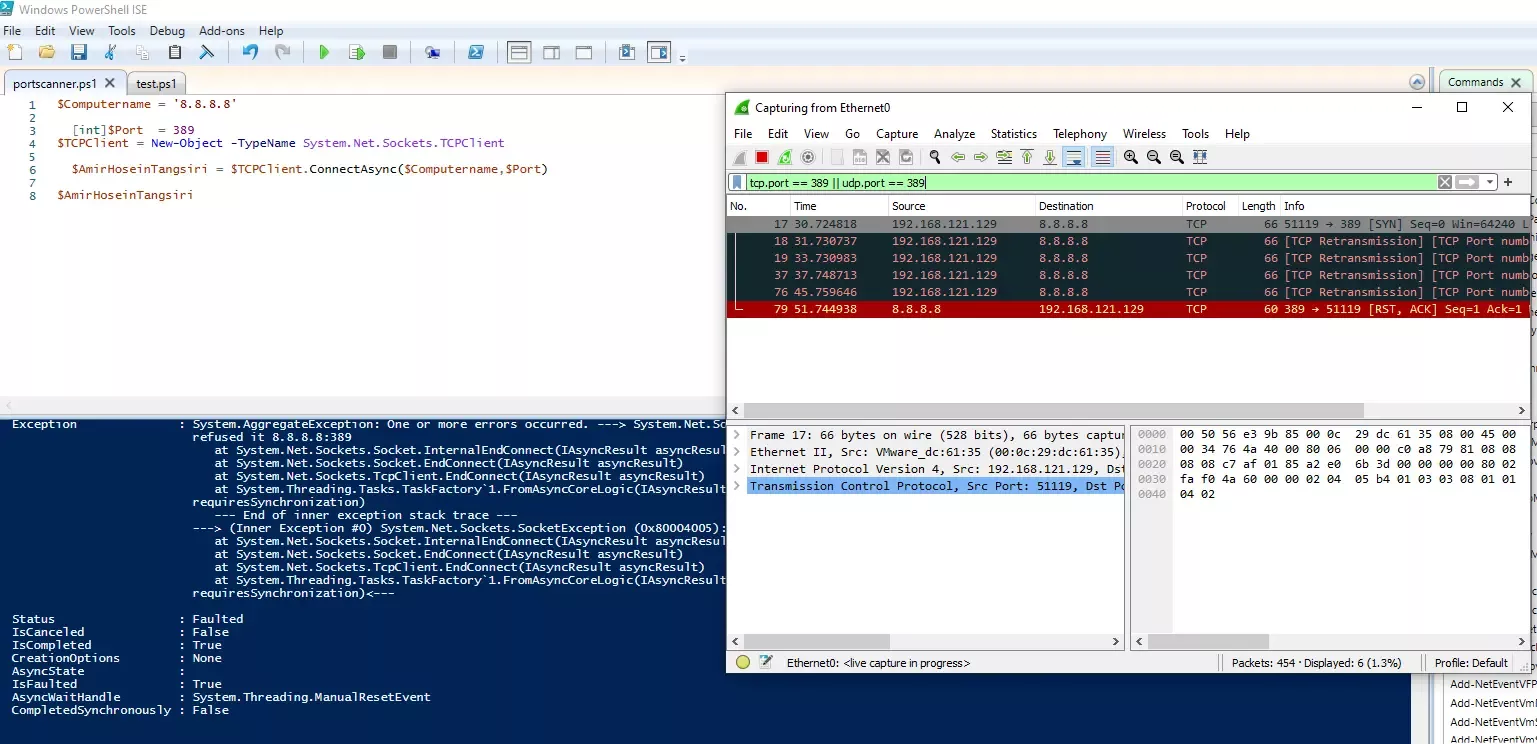Open the Profile: Default selector
The width and height of the screenshot is (1537, 744).
coord(1471,663)
